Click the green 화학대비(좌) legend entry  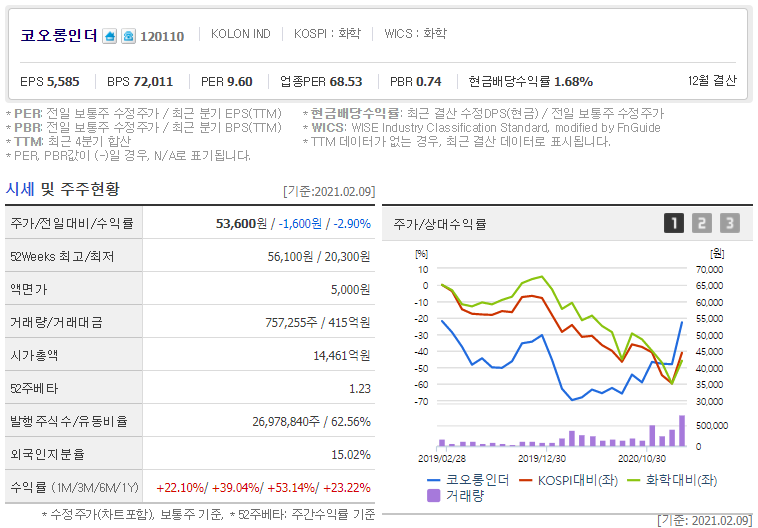(x=672, y=480)
